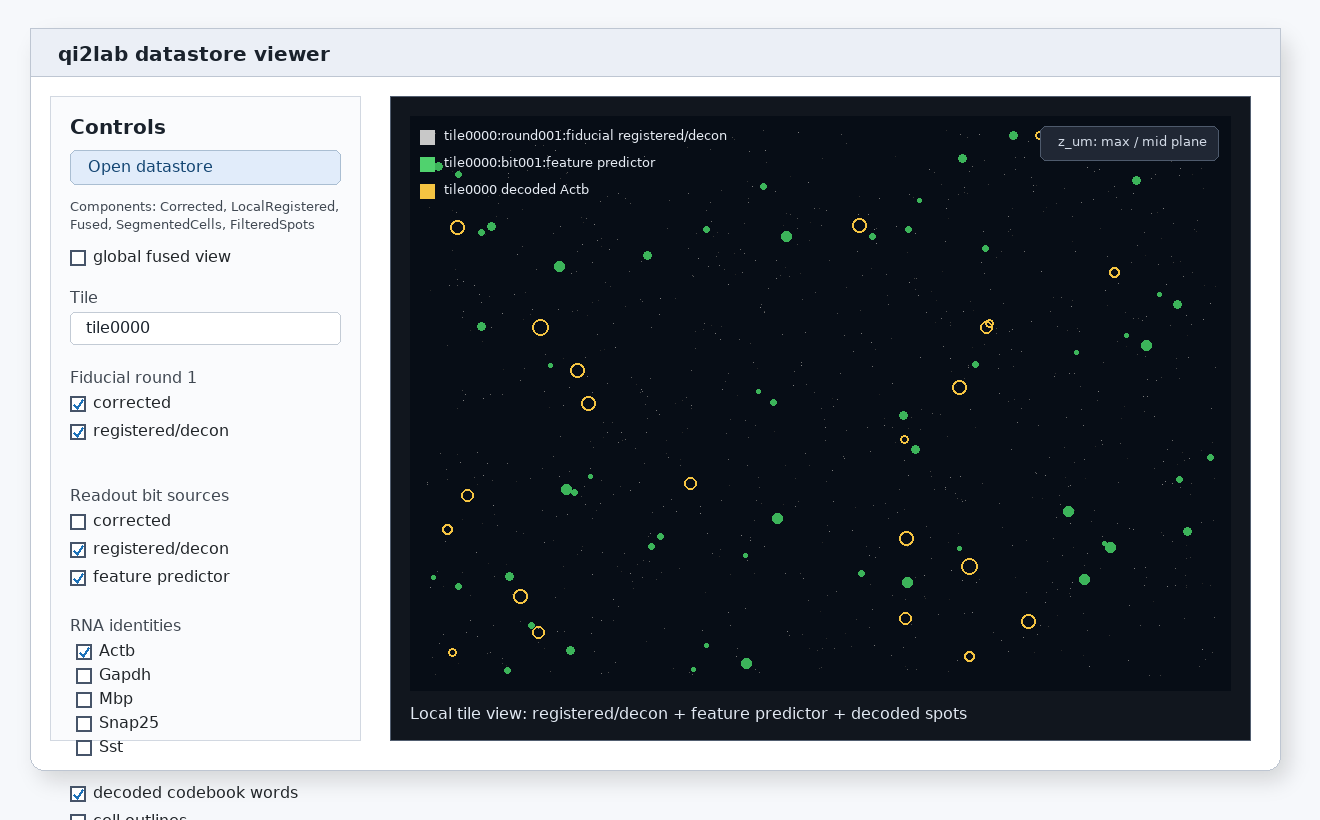Disable Readout bit sources registered/decon

tap(78, 550)
